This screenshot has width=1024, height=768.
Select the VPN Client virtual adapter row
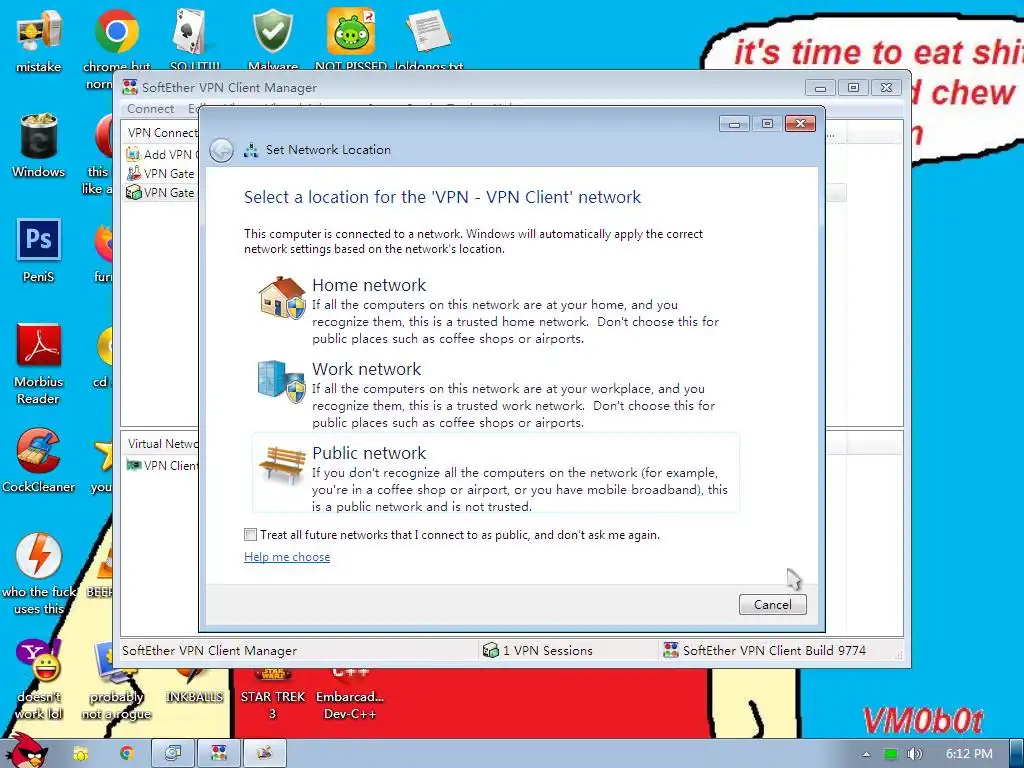(x=161, y=466)
